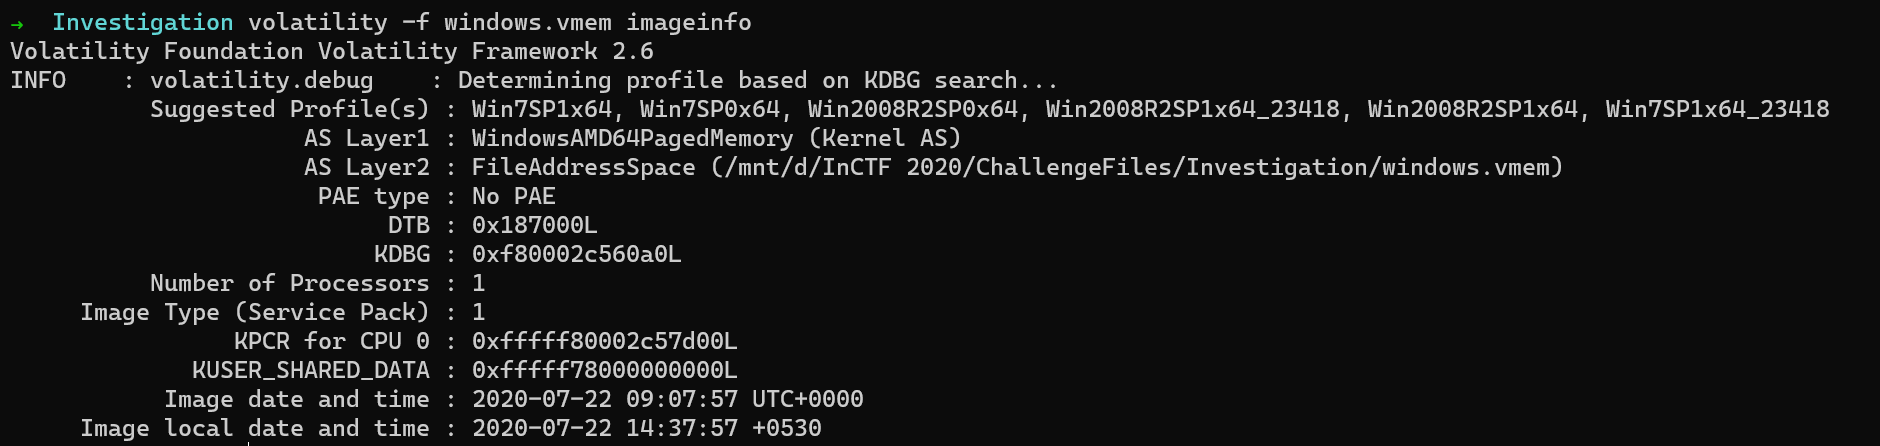Screen dimensions: 1880x446
Task: Click the DTB value 0x187000L
Action: click(534, 225)
